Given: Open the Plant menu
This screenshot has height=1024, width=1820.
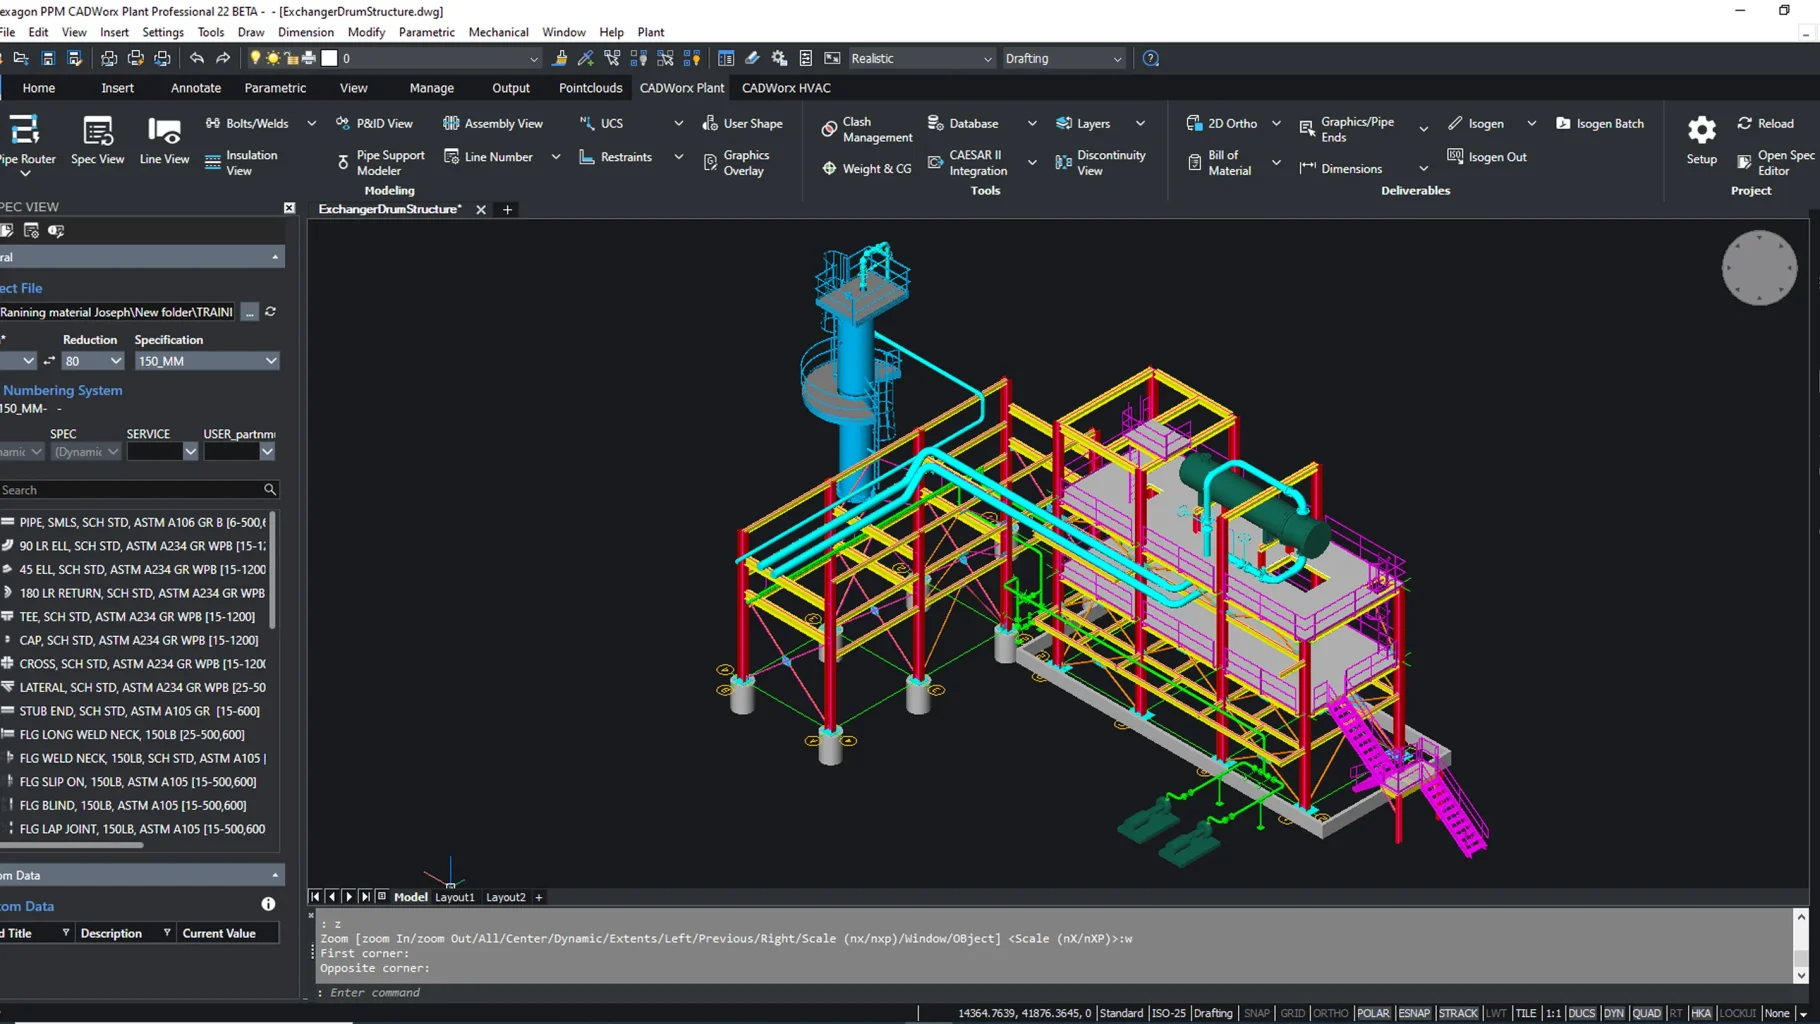Looking at the screenshot, I should click(650, 32).
